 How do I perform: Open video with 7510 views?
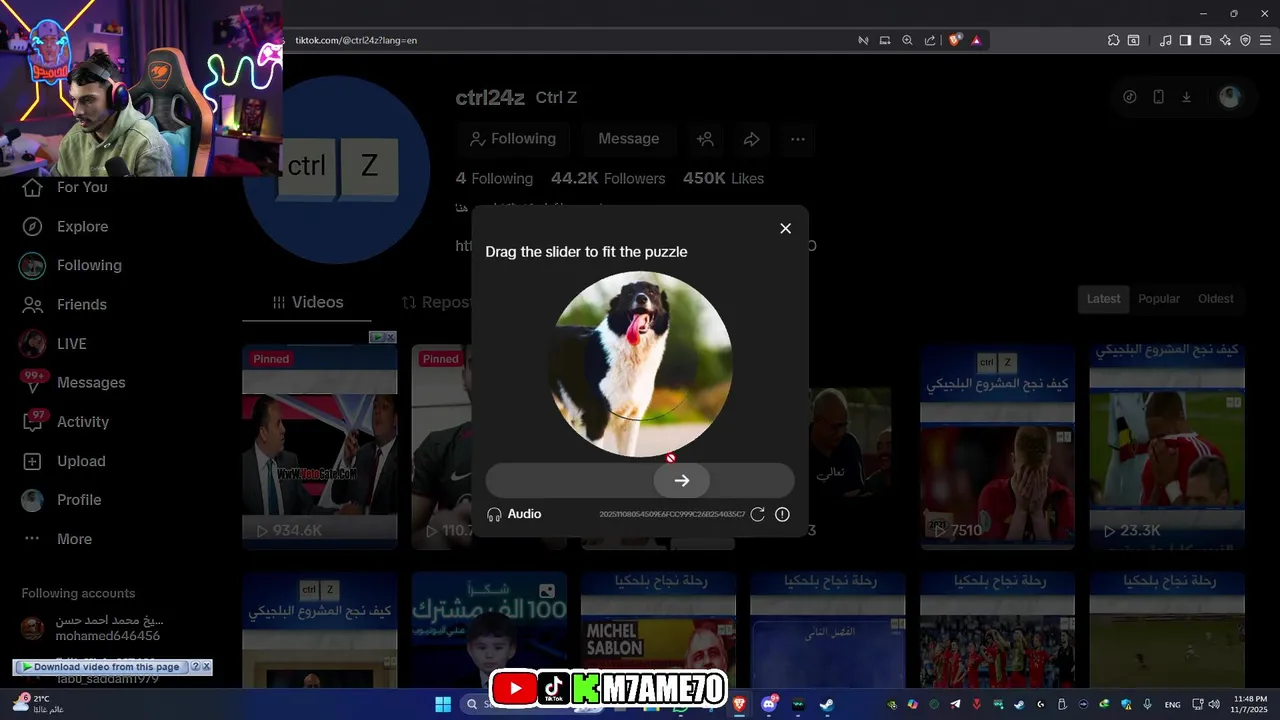pyautogui.click(x=997, y=447)
